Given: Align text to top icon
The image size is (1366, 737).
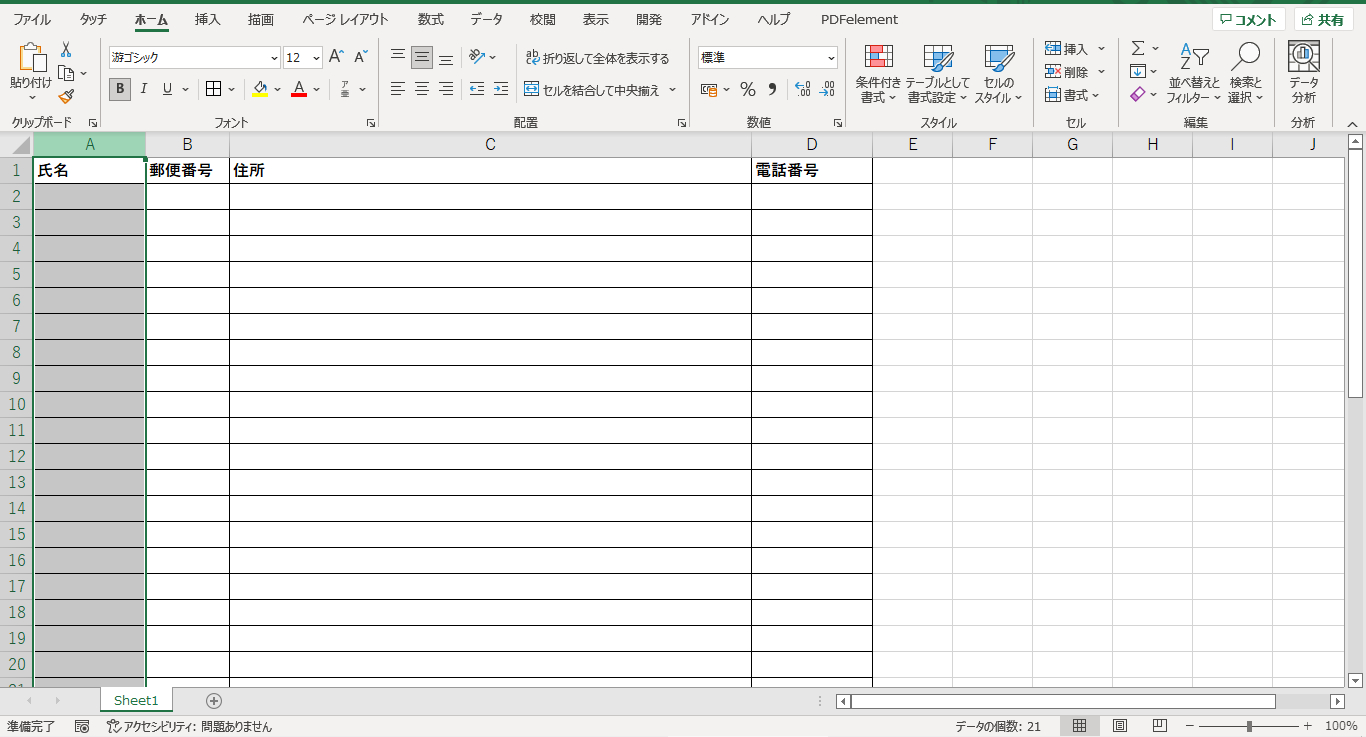Looking at the screenshot, I should point(398,57).
